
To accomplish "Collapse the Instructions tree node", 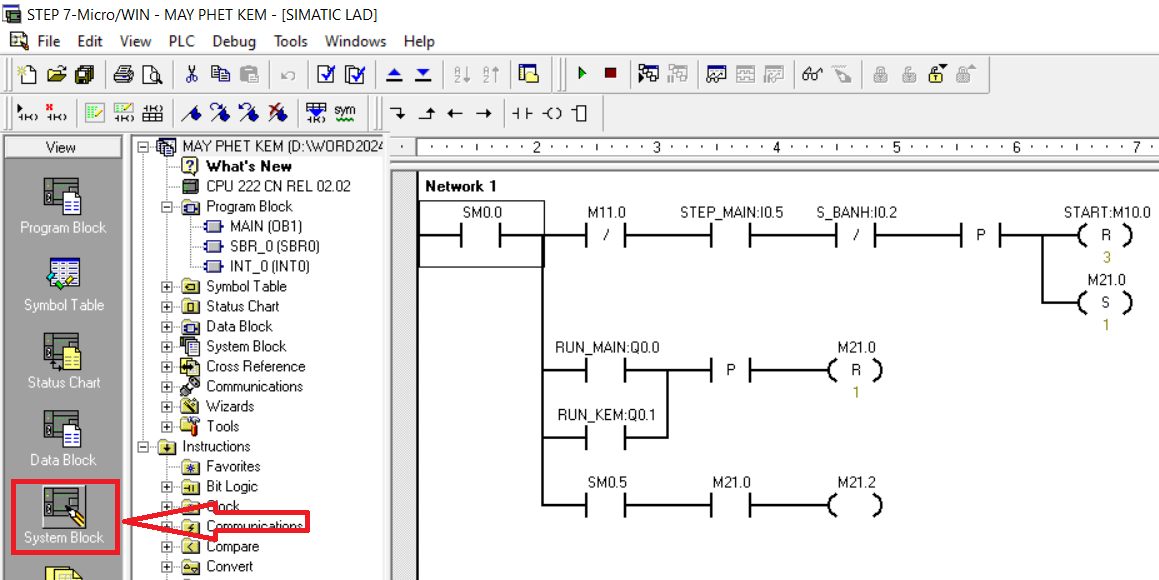I will coord(143,447).
